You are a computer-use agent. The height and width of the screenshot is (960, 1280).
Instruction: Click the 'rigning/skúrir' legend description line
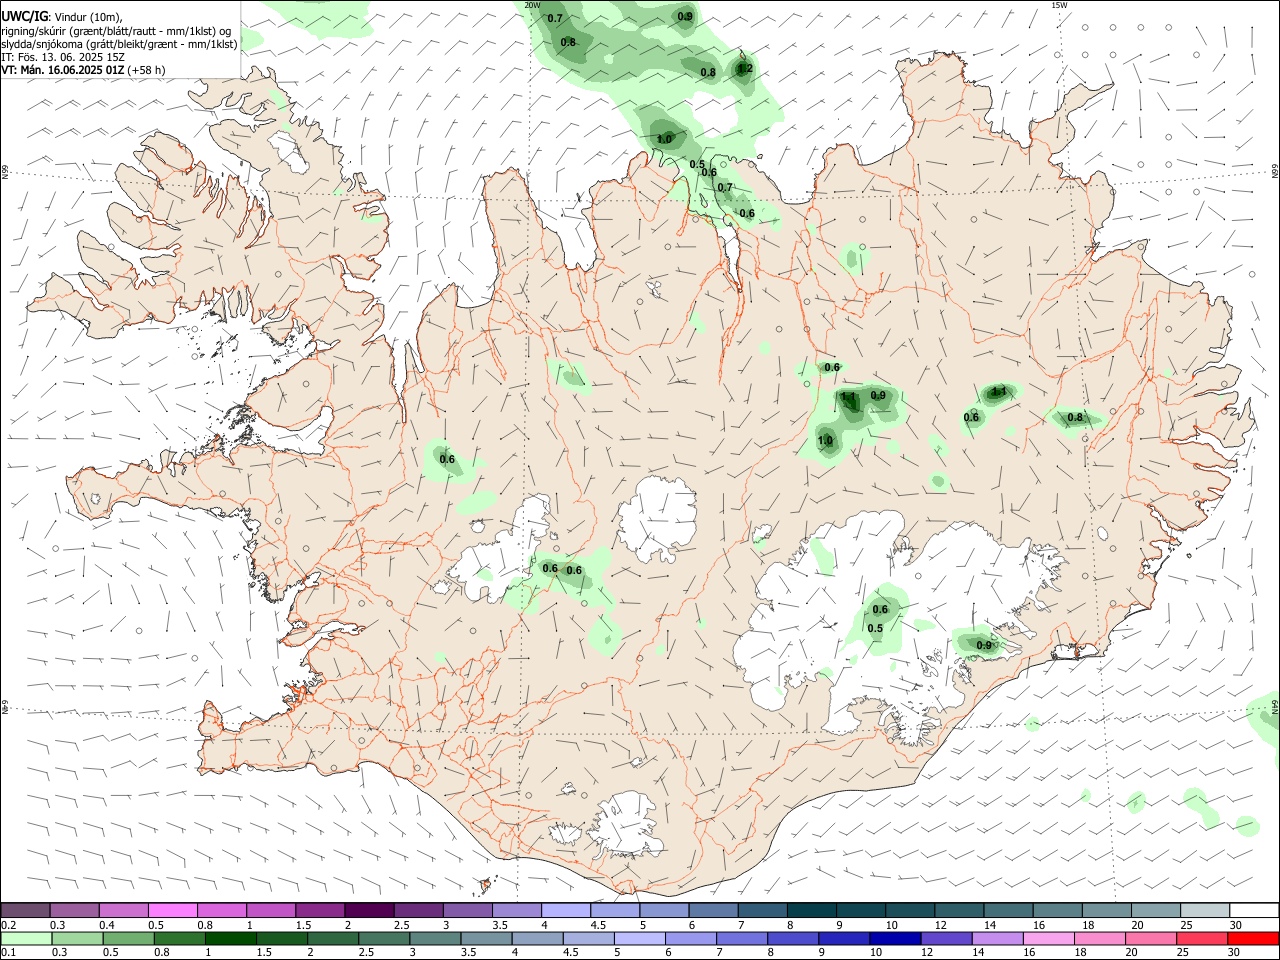tap(117, 30)
